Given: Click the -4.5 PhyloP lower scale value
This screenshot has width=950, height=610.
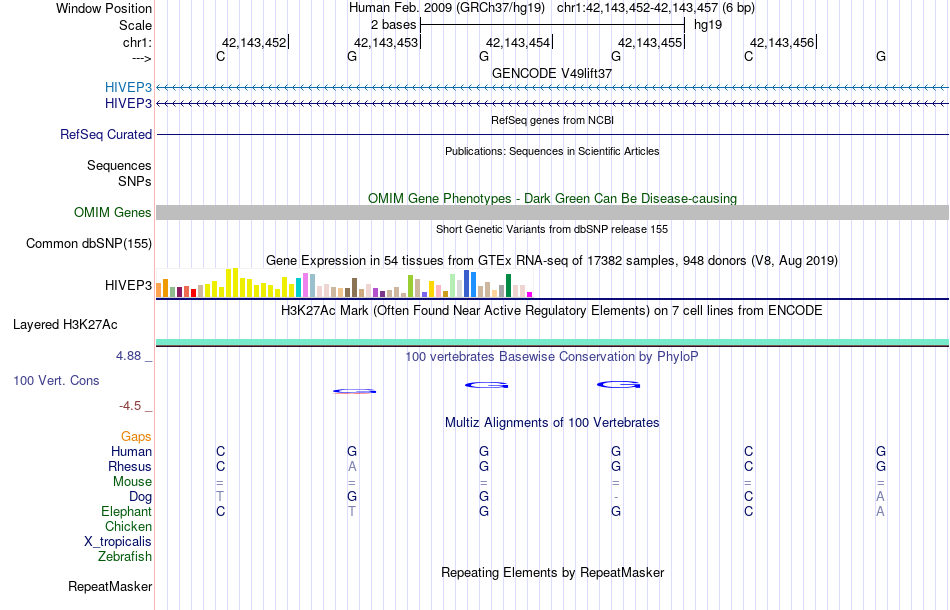Looking at the screenshot, I should click(x=130, y=406).
